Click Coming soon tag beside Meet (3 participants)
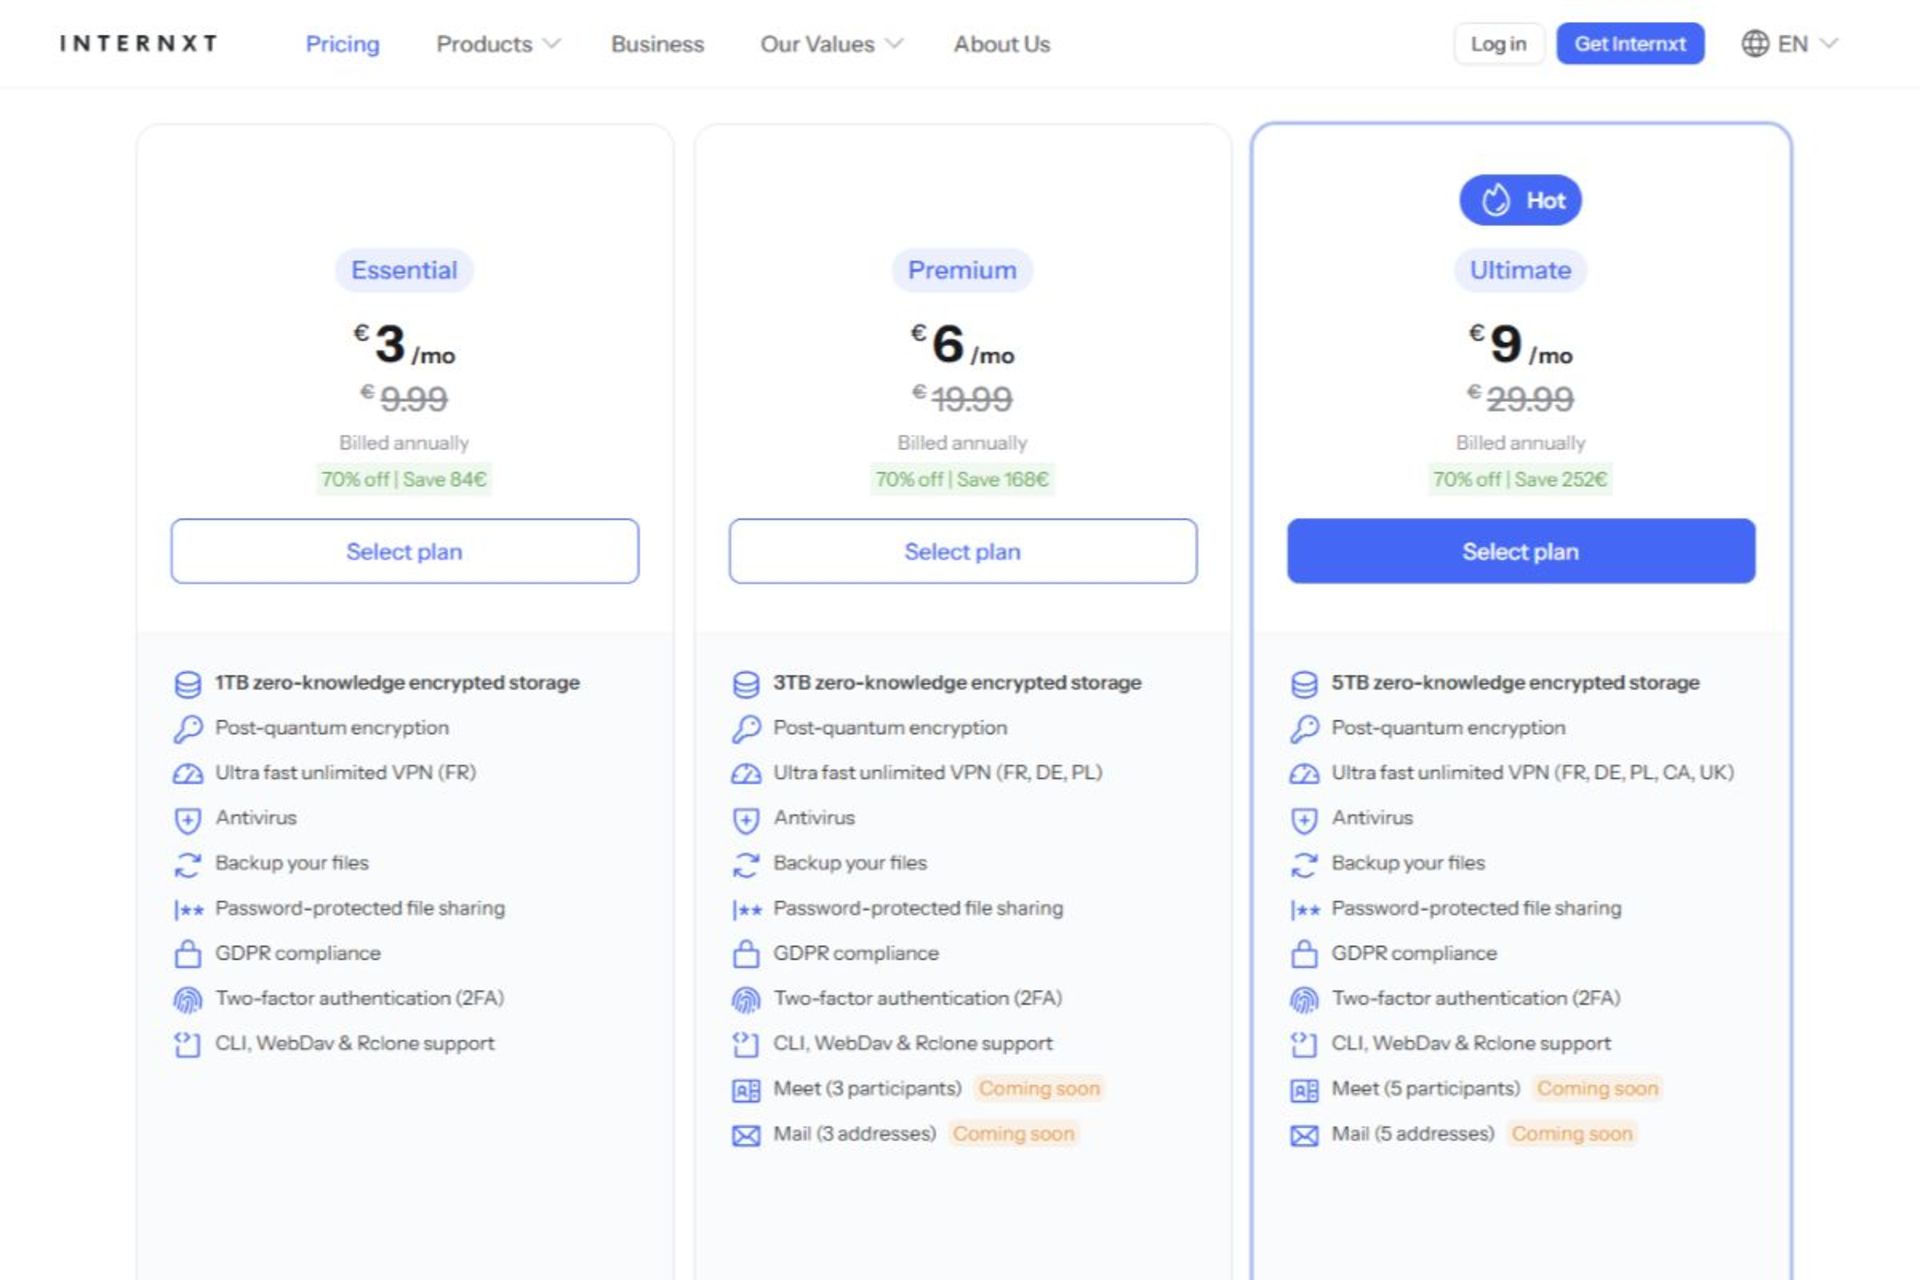Viewport: 1920px width, 1280px height. 1039,1088
